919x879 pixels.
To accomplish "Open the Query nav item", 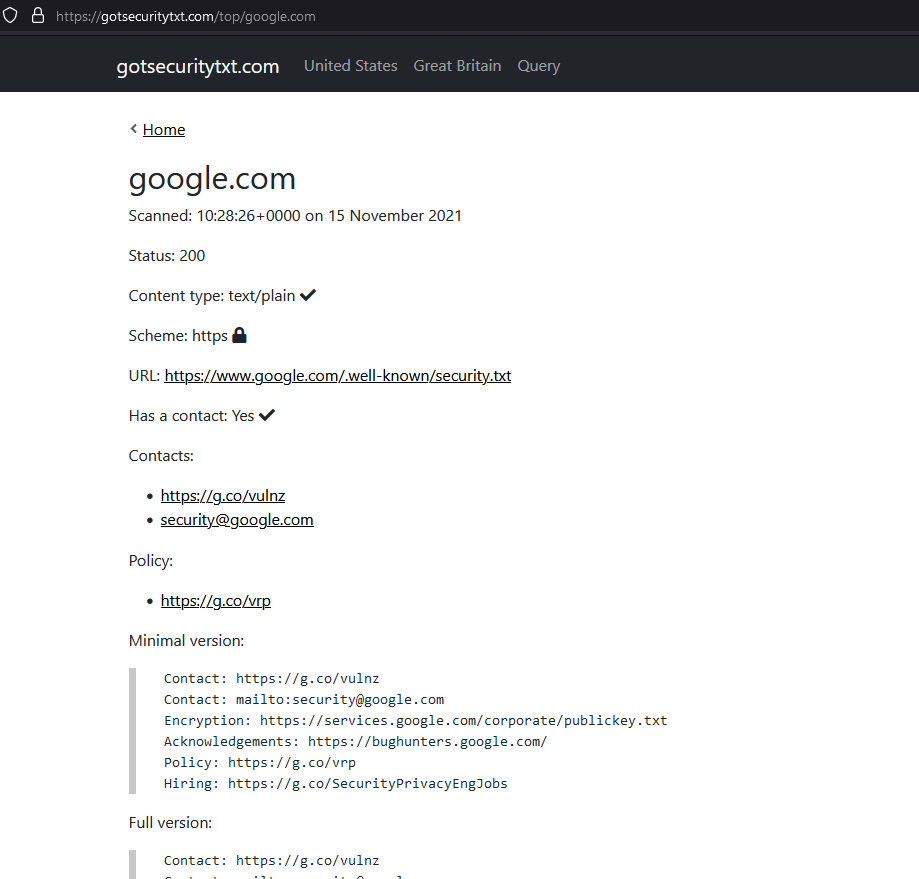I will pos(539,66).
